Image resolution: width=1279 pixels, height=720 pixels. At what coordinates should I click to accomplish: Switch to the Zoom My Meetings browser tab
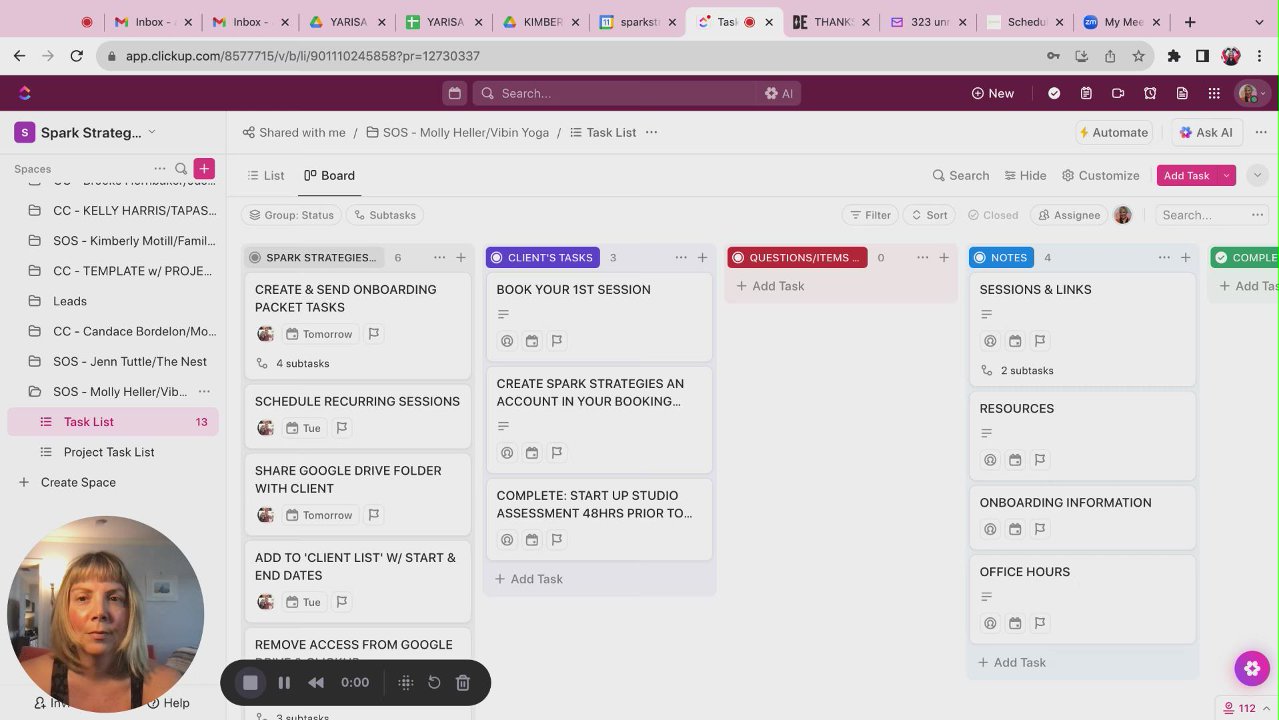1121,22
